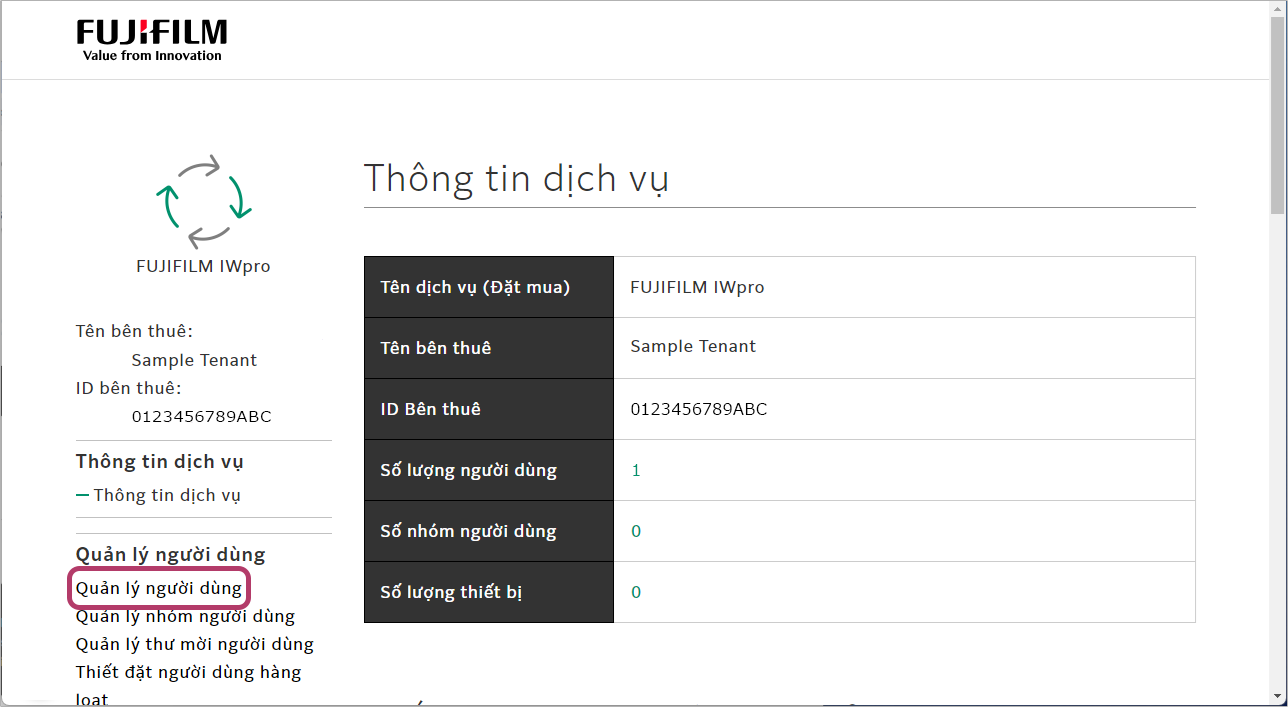Click sidebar section heading Thông tin dịch vụ

pos(160,461)
